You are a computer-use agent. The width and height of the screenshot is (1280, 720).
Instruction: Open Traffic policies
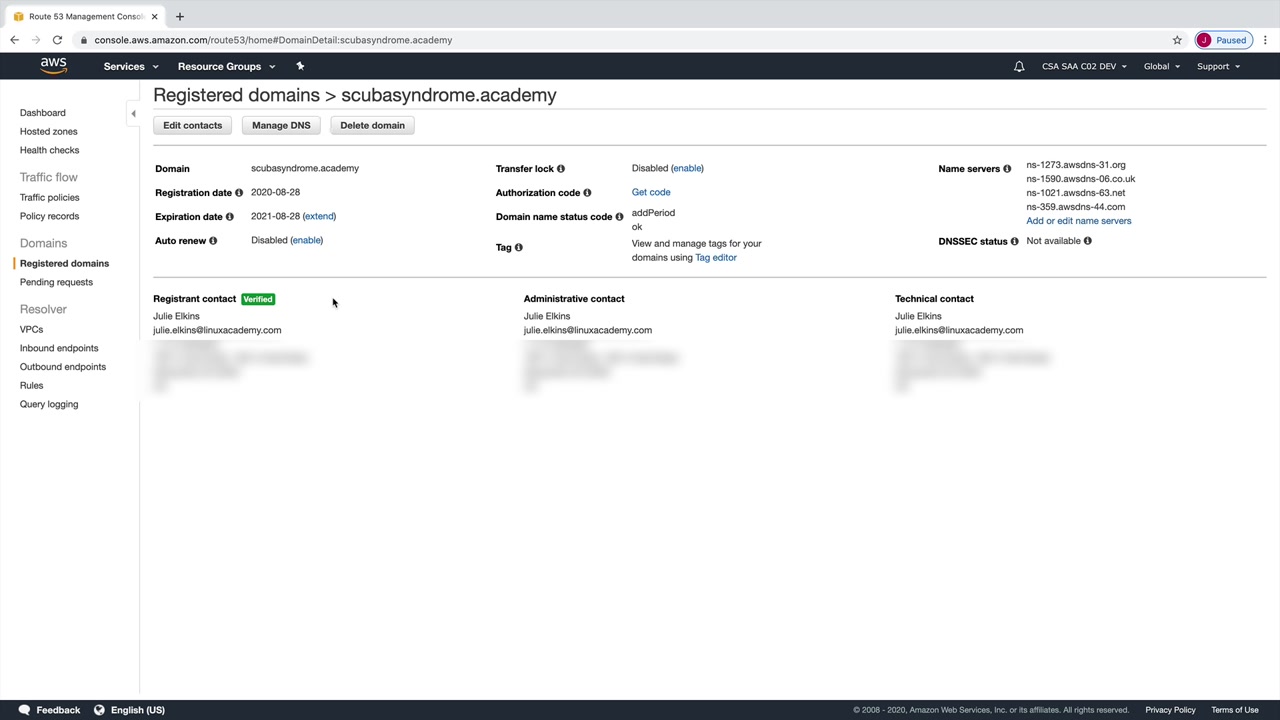(50, 198)
